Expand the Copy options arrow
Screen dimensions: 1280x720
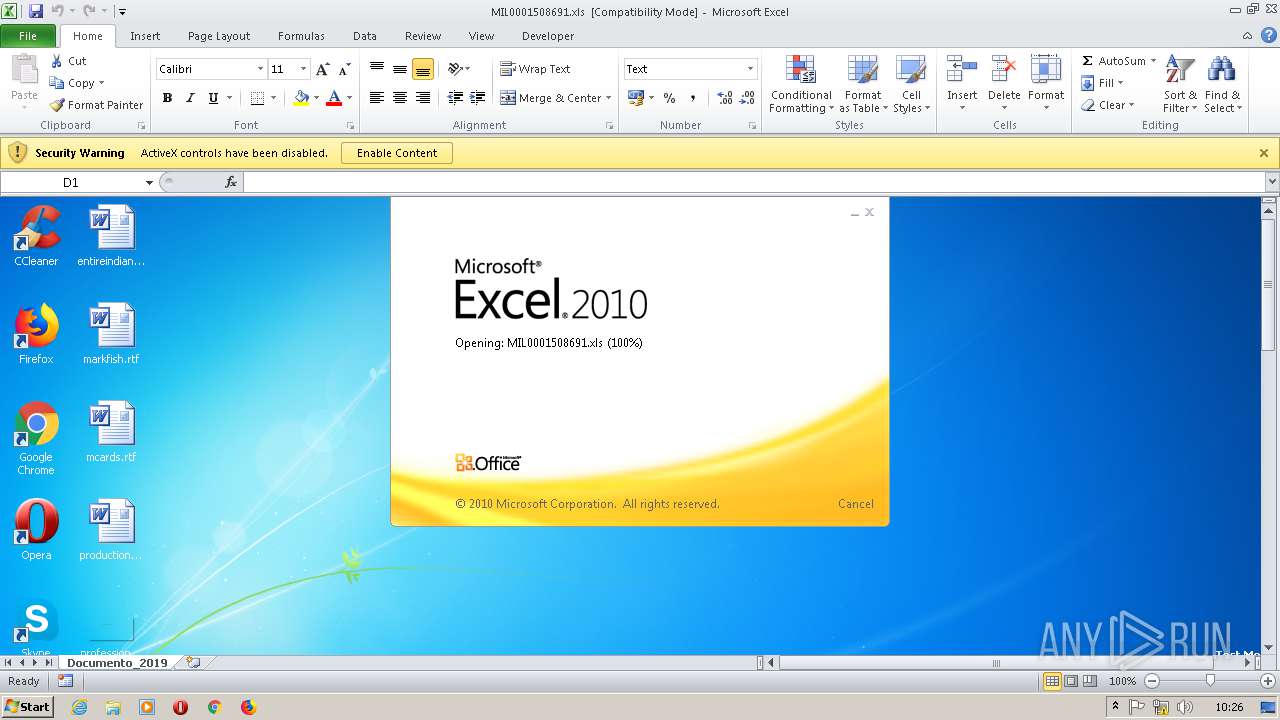click(101, 83)
